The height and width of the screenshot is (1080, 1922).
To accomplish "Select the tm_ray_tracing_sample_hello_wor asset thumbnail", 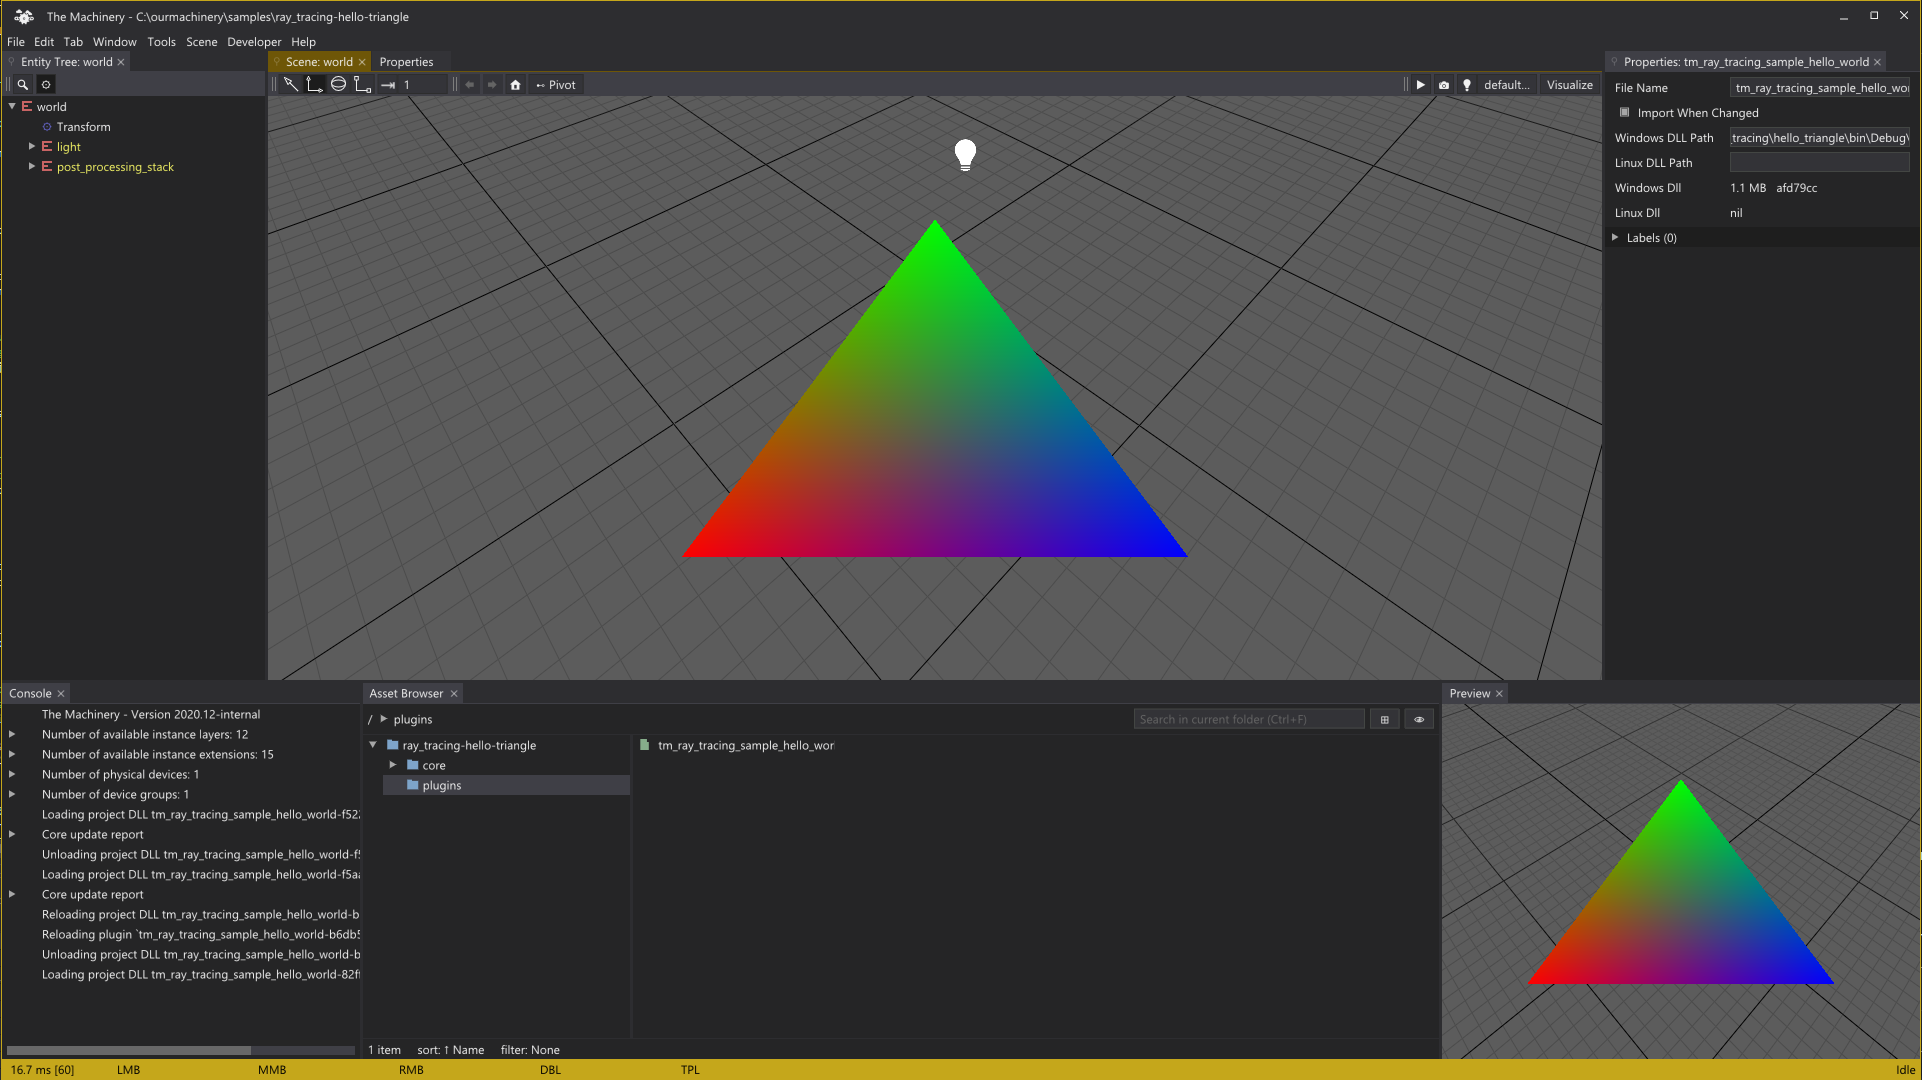I will pos(646,745).
